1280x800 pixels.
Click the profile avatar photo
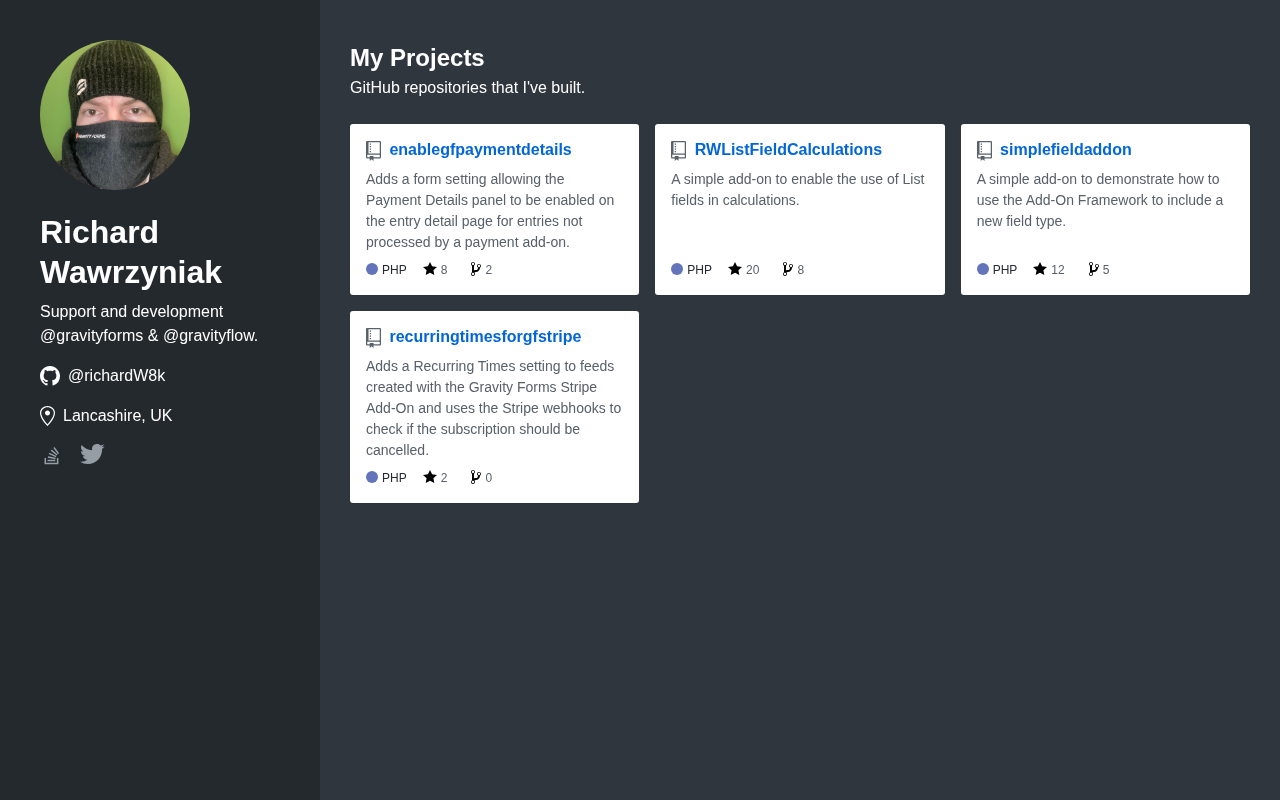pos(115,115)
